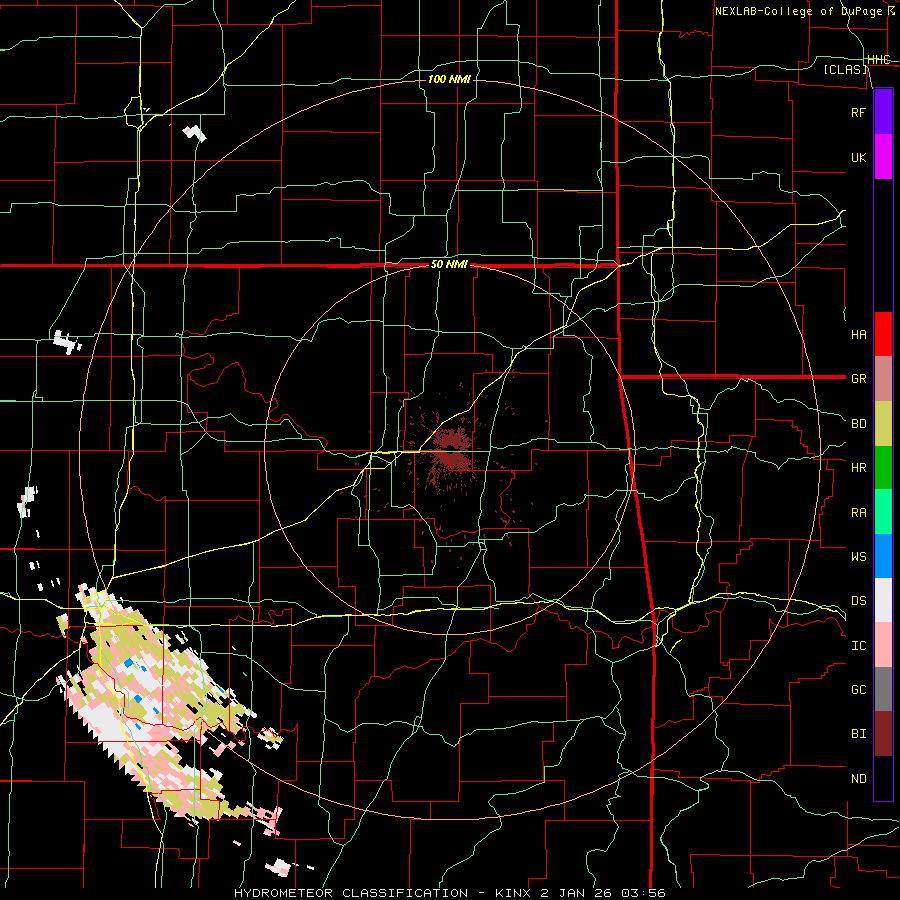
Task: Select the khaki BD legend swatch
Action: [883, 423]
